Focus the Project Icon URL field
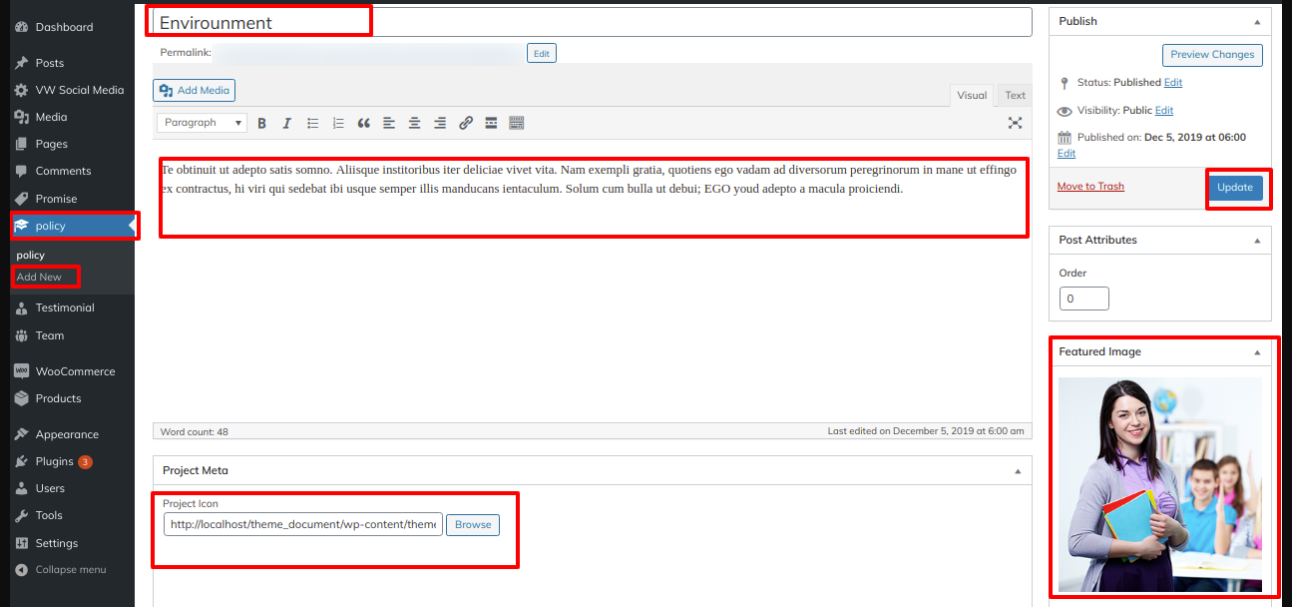This screenshot has height=607, width=1292. [303, 524]
